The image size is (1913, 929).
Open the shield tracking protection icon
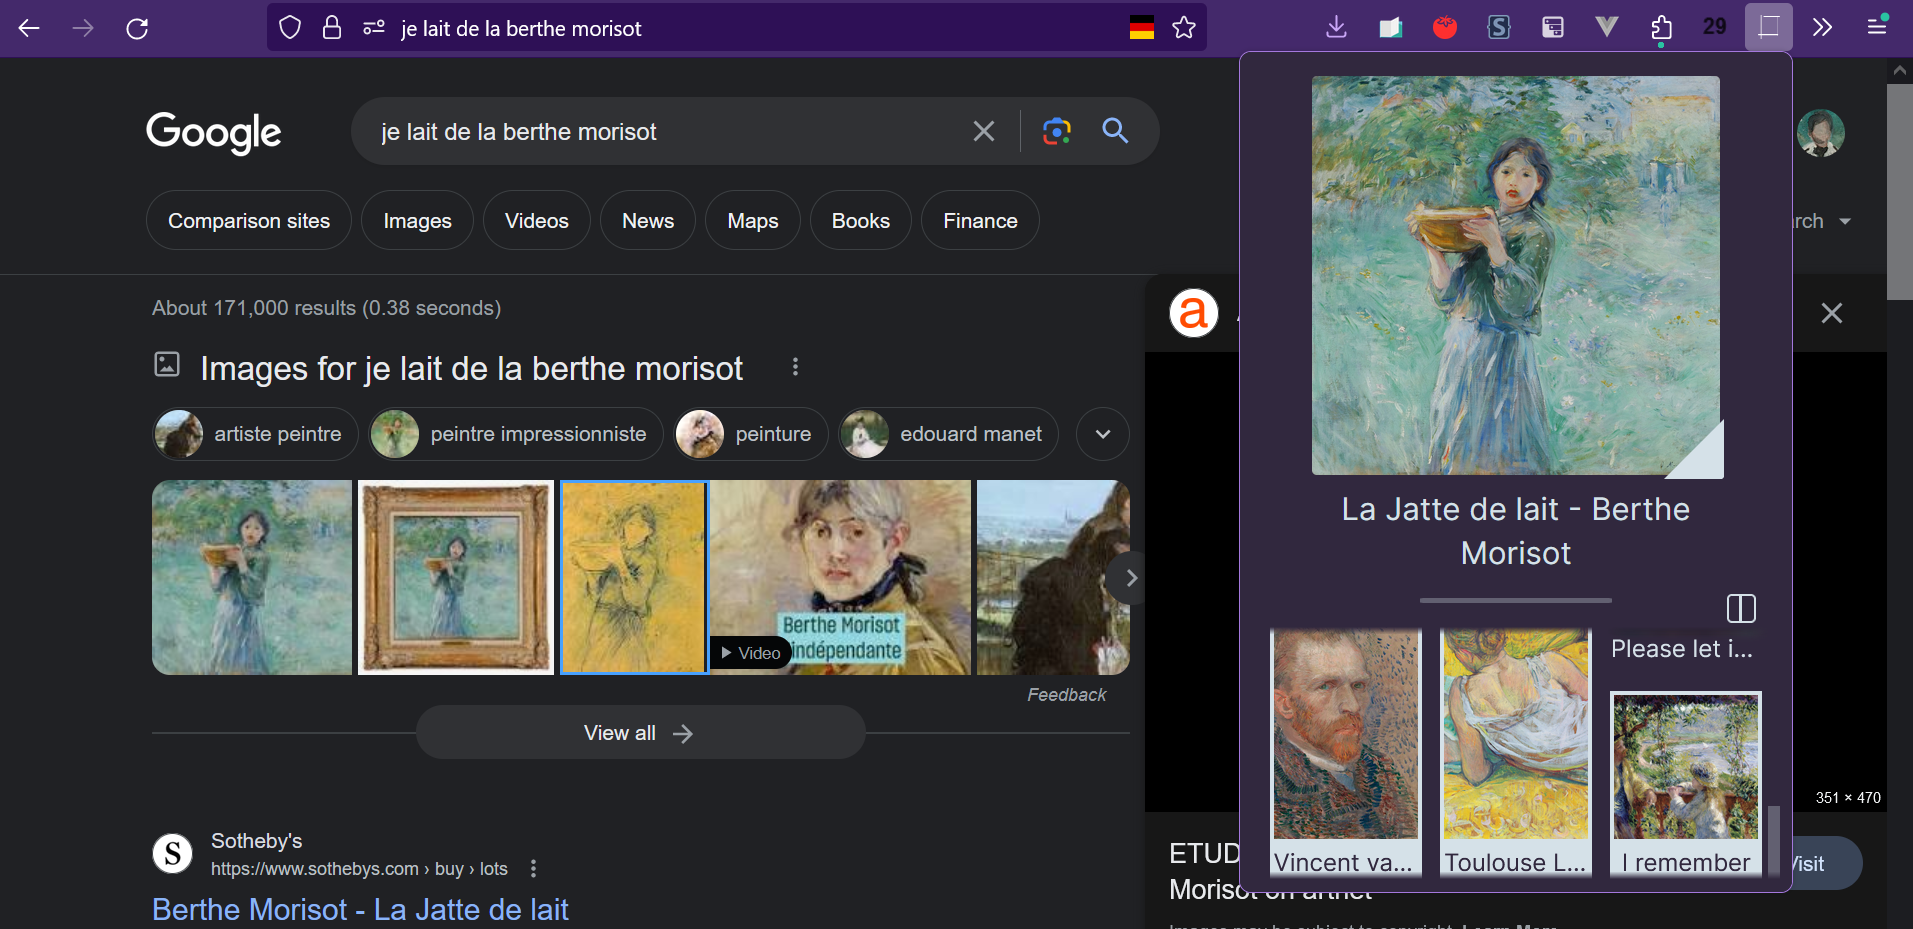290,28
